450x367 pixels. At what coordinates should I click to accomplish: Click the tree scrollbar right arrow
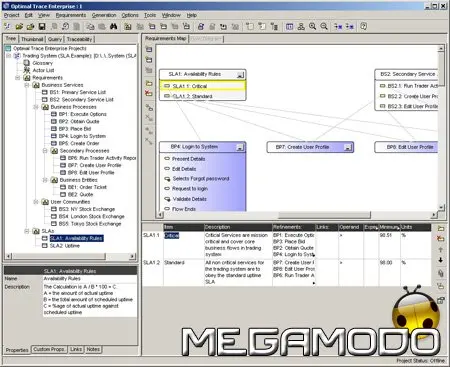click(x=133, y=256)
